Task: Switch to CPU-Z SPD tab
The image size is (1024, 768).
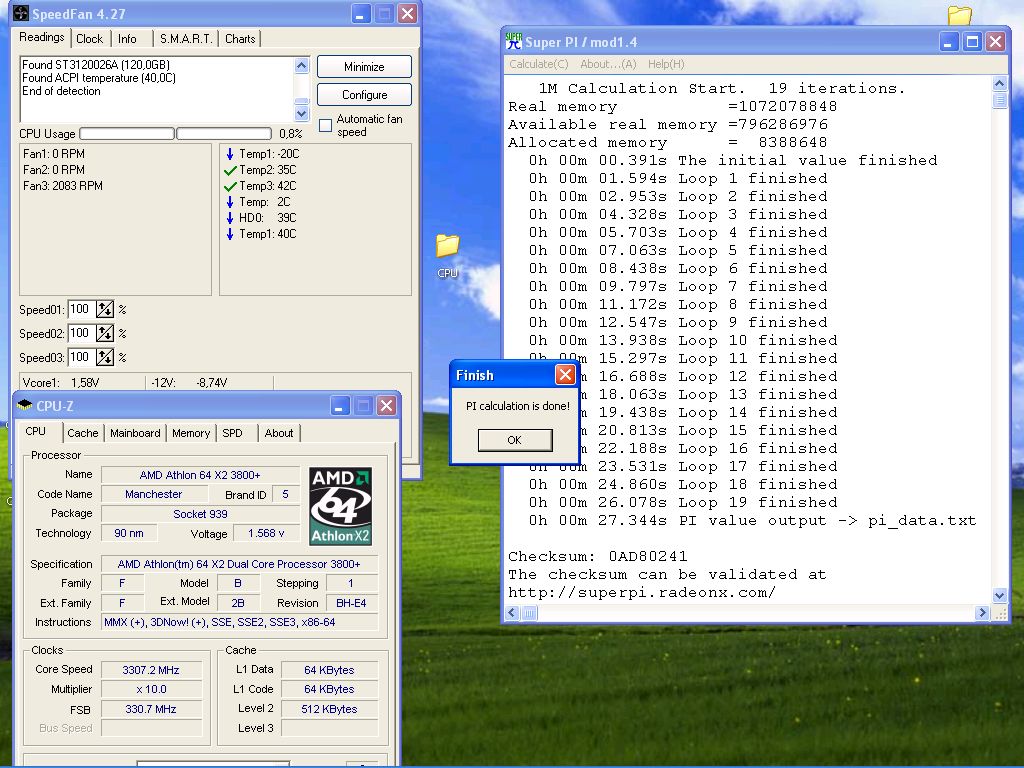Action: [232, 433]
